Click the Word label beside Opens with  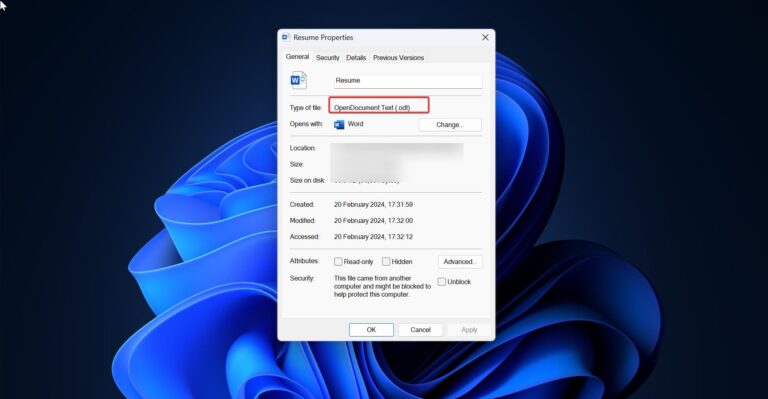(356, 124)
